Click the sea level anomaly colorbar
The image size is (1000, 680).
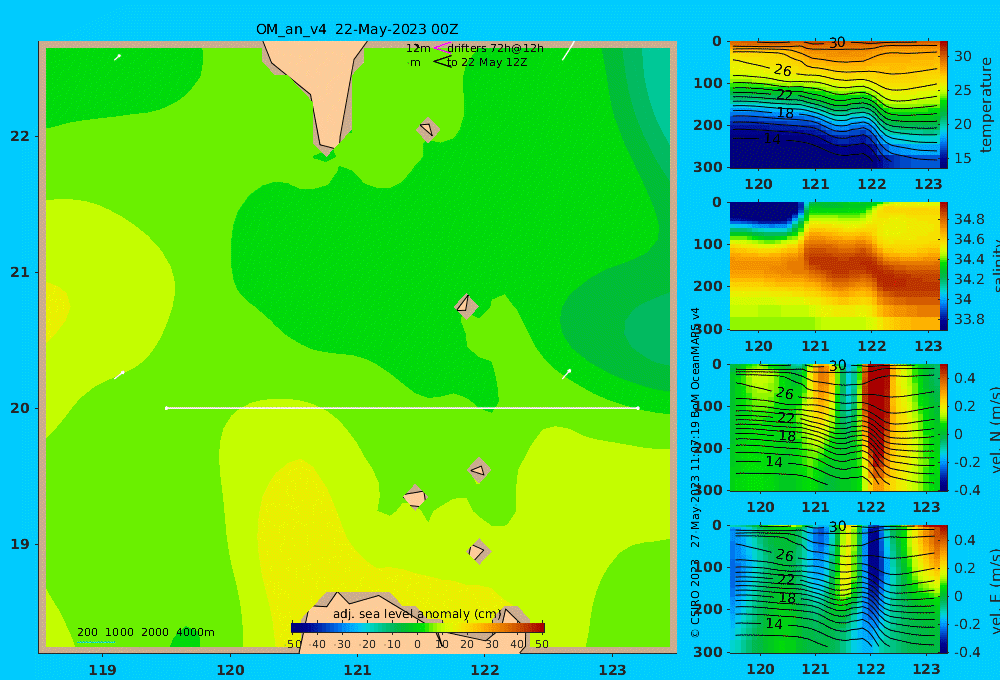pos(418,628)
